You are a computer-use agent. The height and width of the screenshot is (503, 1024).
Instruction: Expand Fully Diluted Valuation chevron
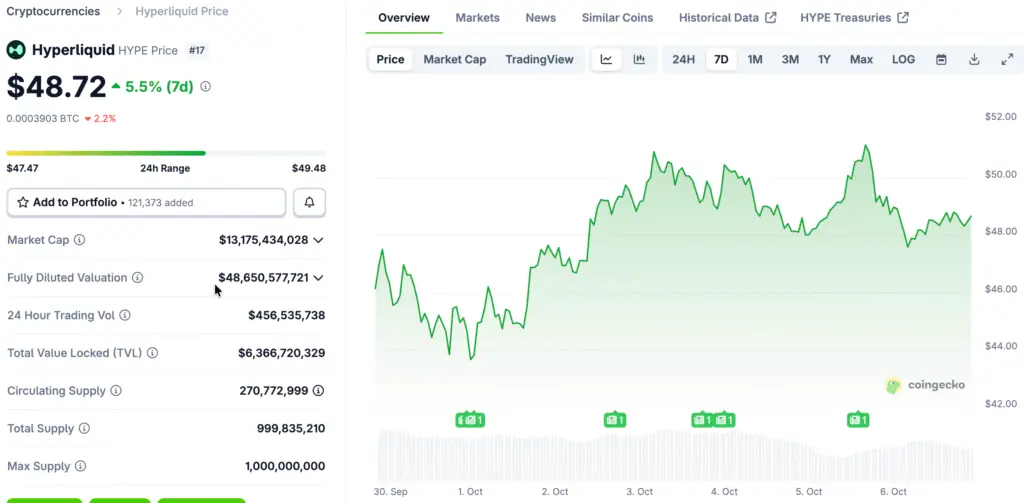click(x=319, y=278)
